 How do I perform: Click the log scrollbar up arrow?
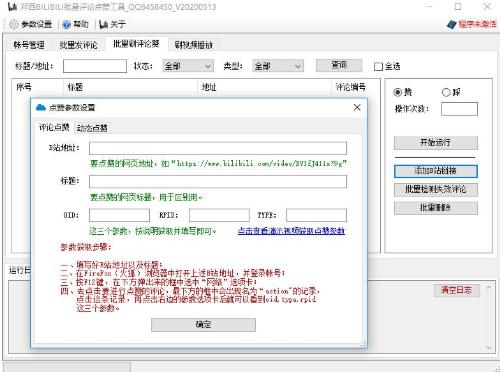[x=489, y=287]
